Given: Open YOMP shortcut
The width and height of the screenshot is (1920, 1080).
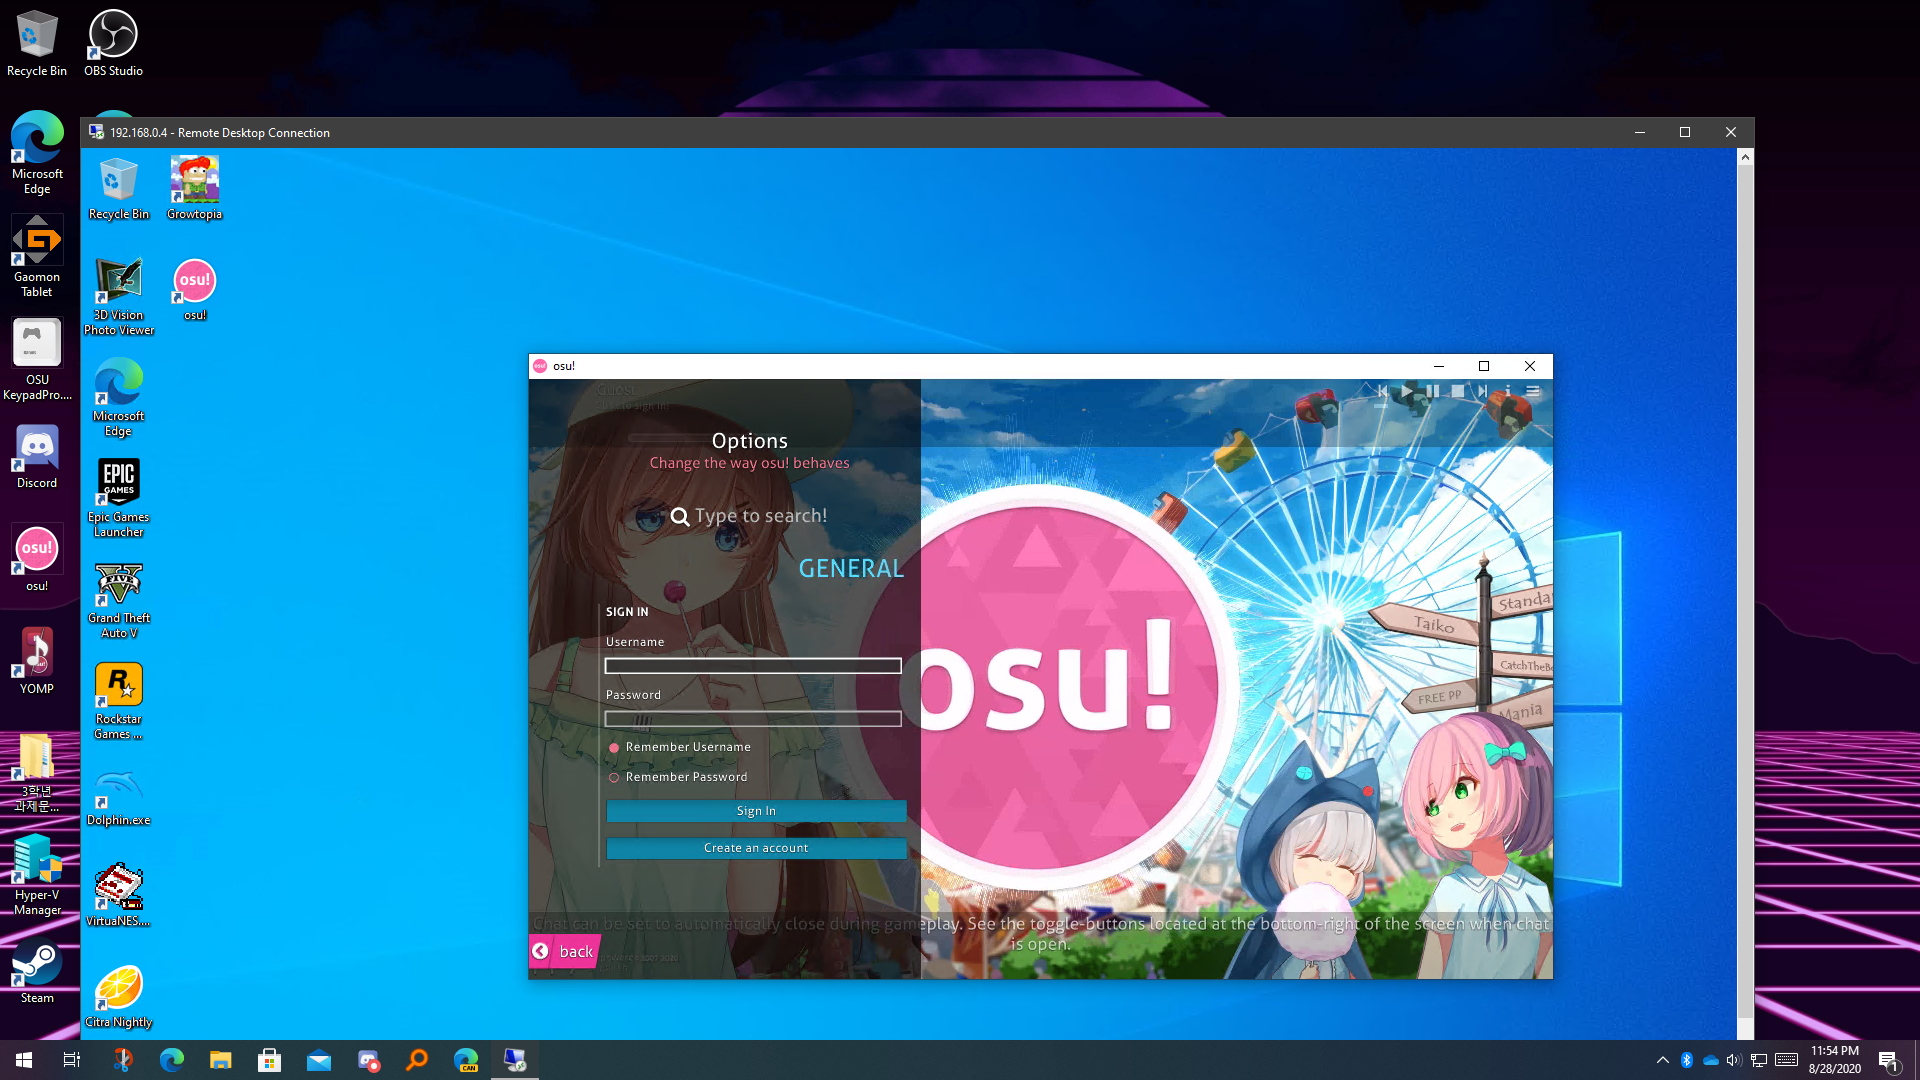Looking at the screenshot, I should point(37,661).
